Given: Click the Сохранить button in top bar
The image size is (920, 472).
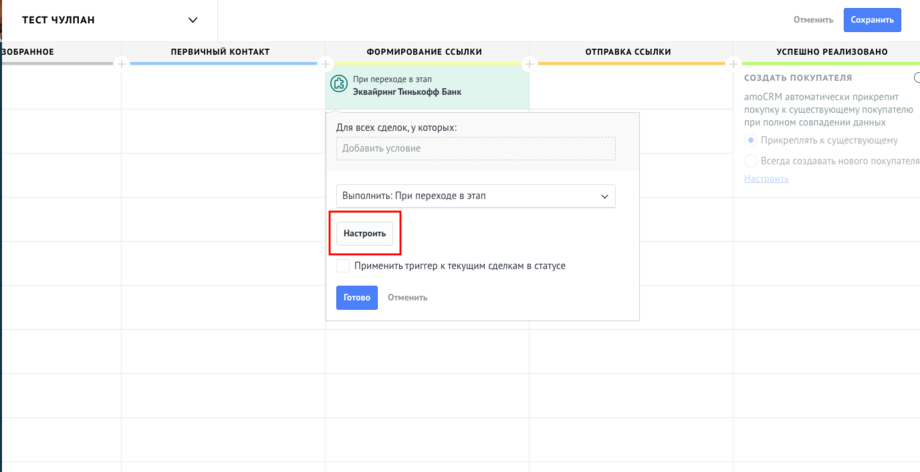Looking at the screenshot, I should click(872, 20).
